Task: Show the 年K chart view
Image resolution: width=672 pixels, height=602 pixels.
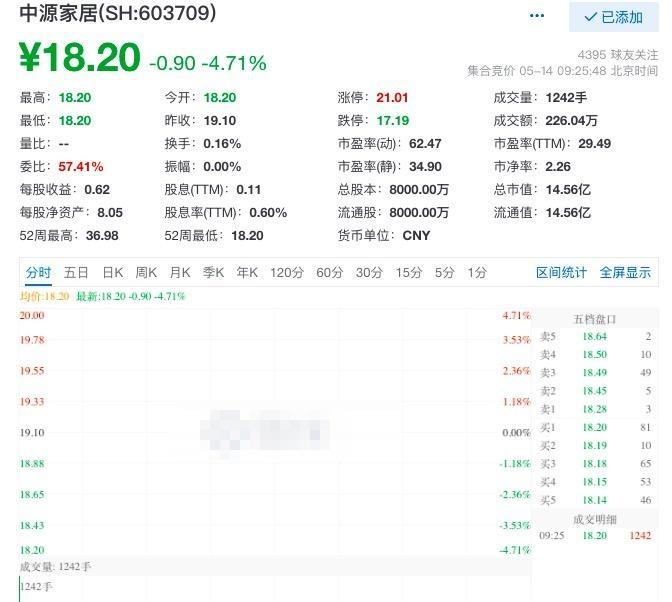Action: pos(247,273)
